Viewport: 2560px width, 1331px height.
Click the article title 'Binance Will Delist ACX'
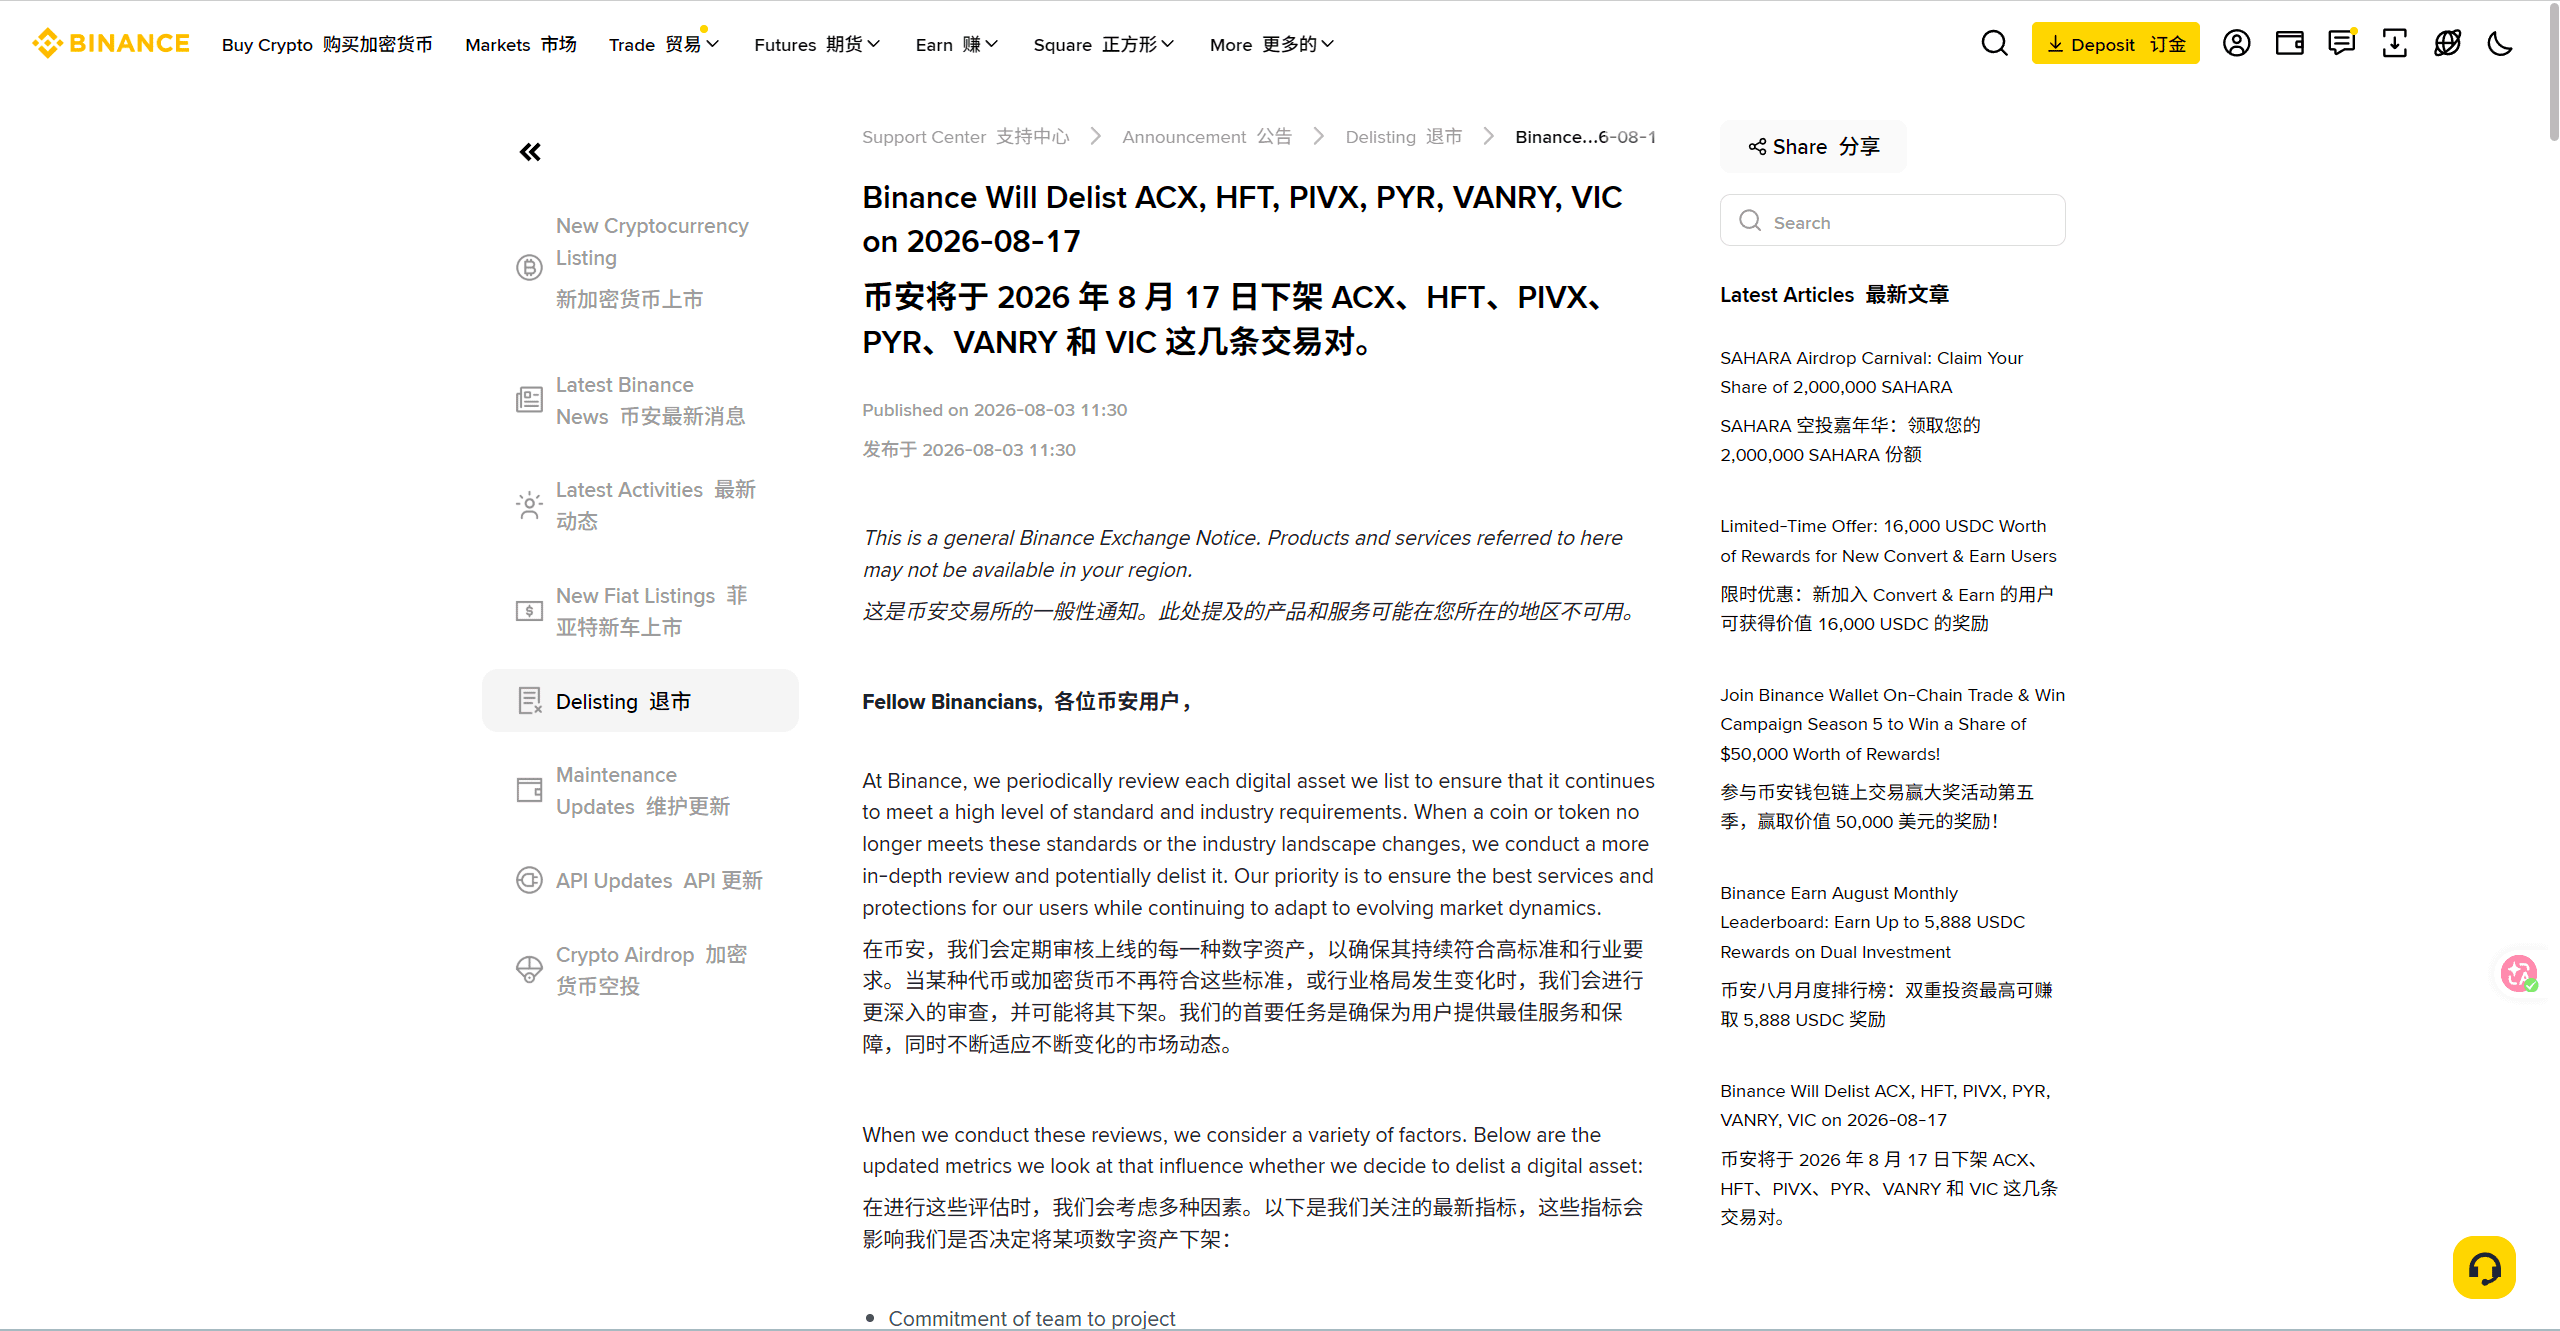[1242, 218]
